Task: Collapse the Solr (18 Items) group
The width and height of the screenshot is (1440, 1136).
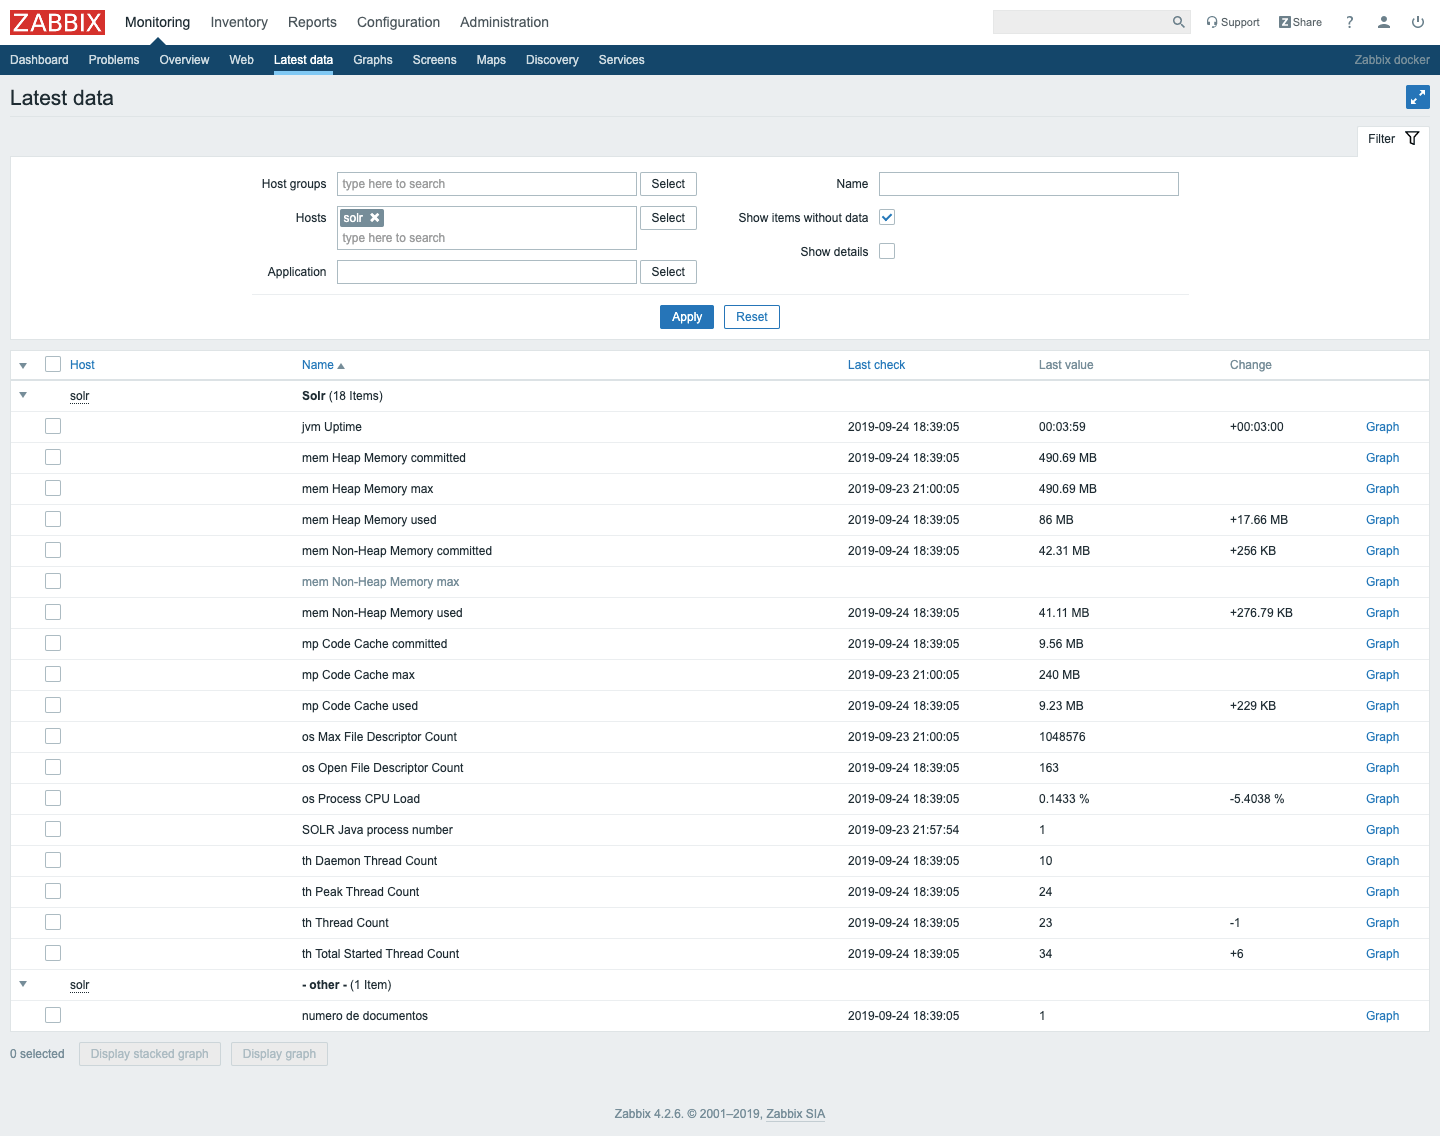Action: [x=23, y=395]
